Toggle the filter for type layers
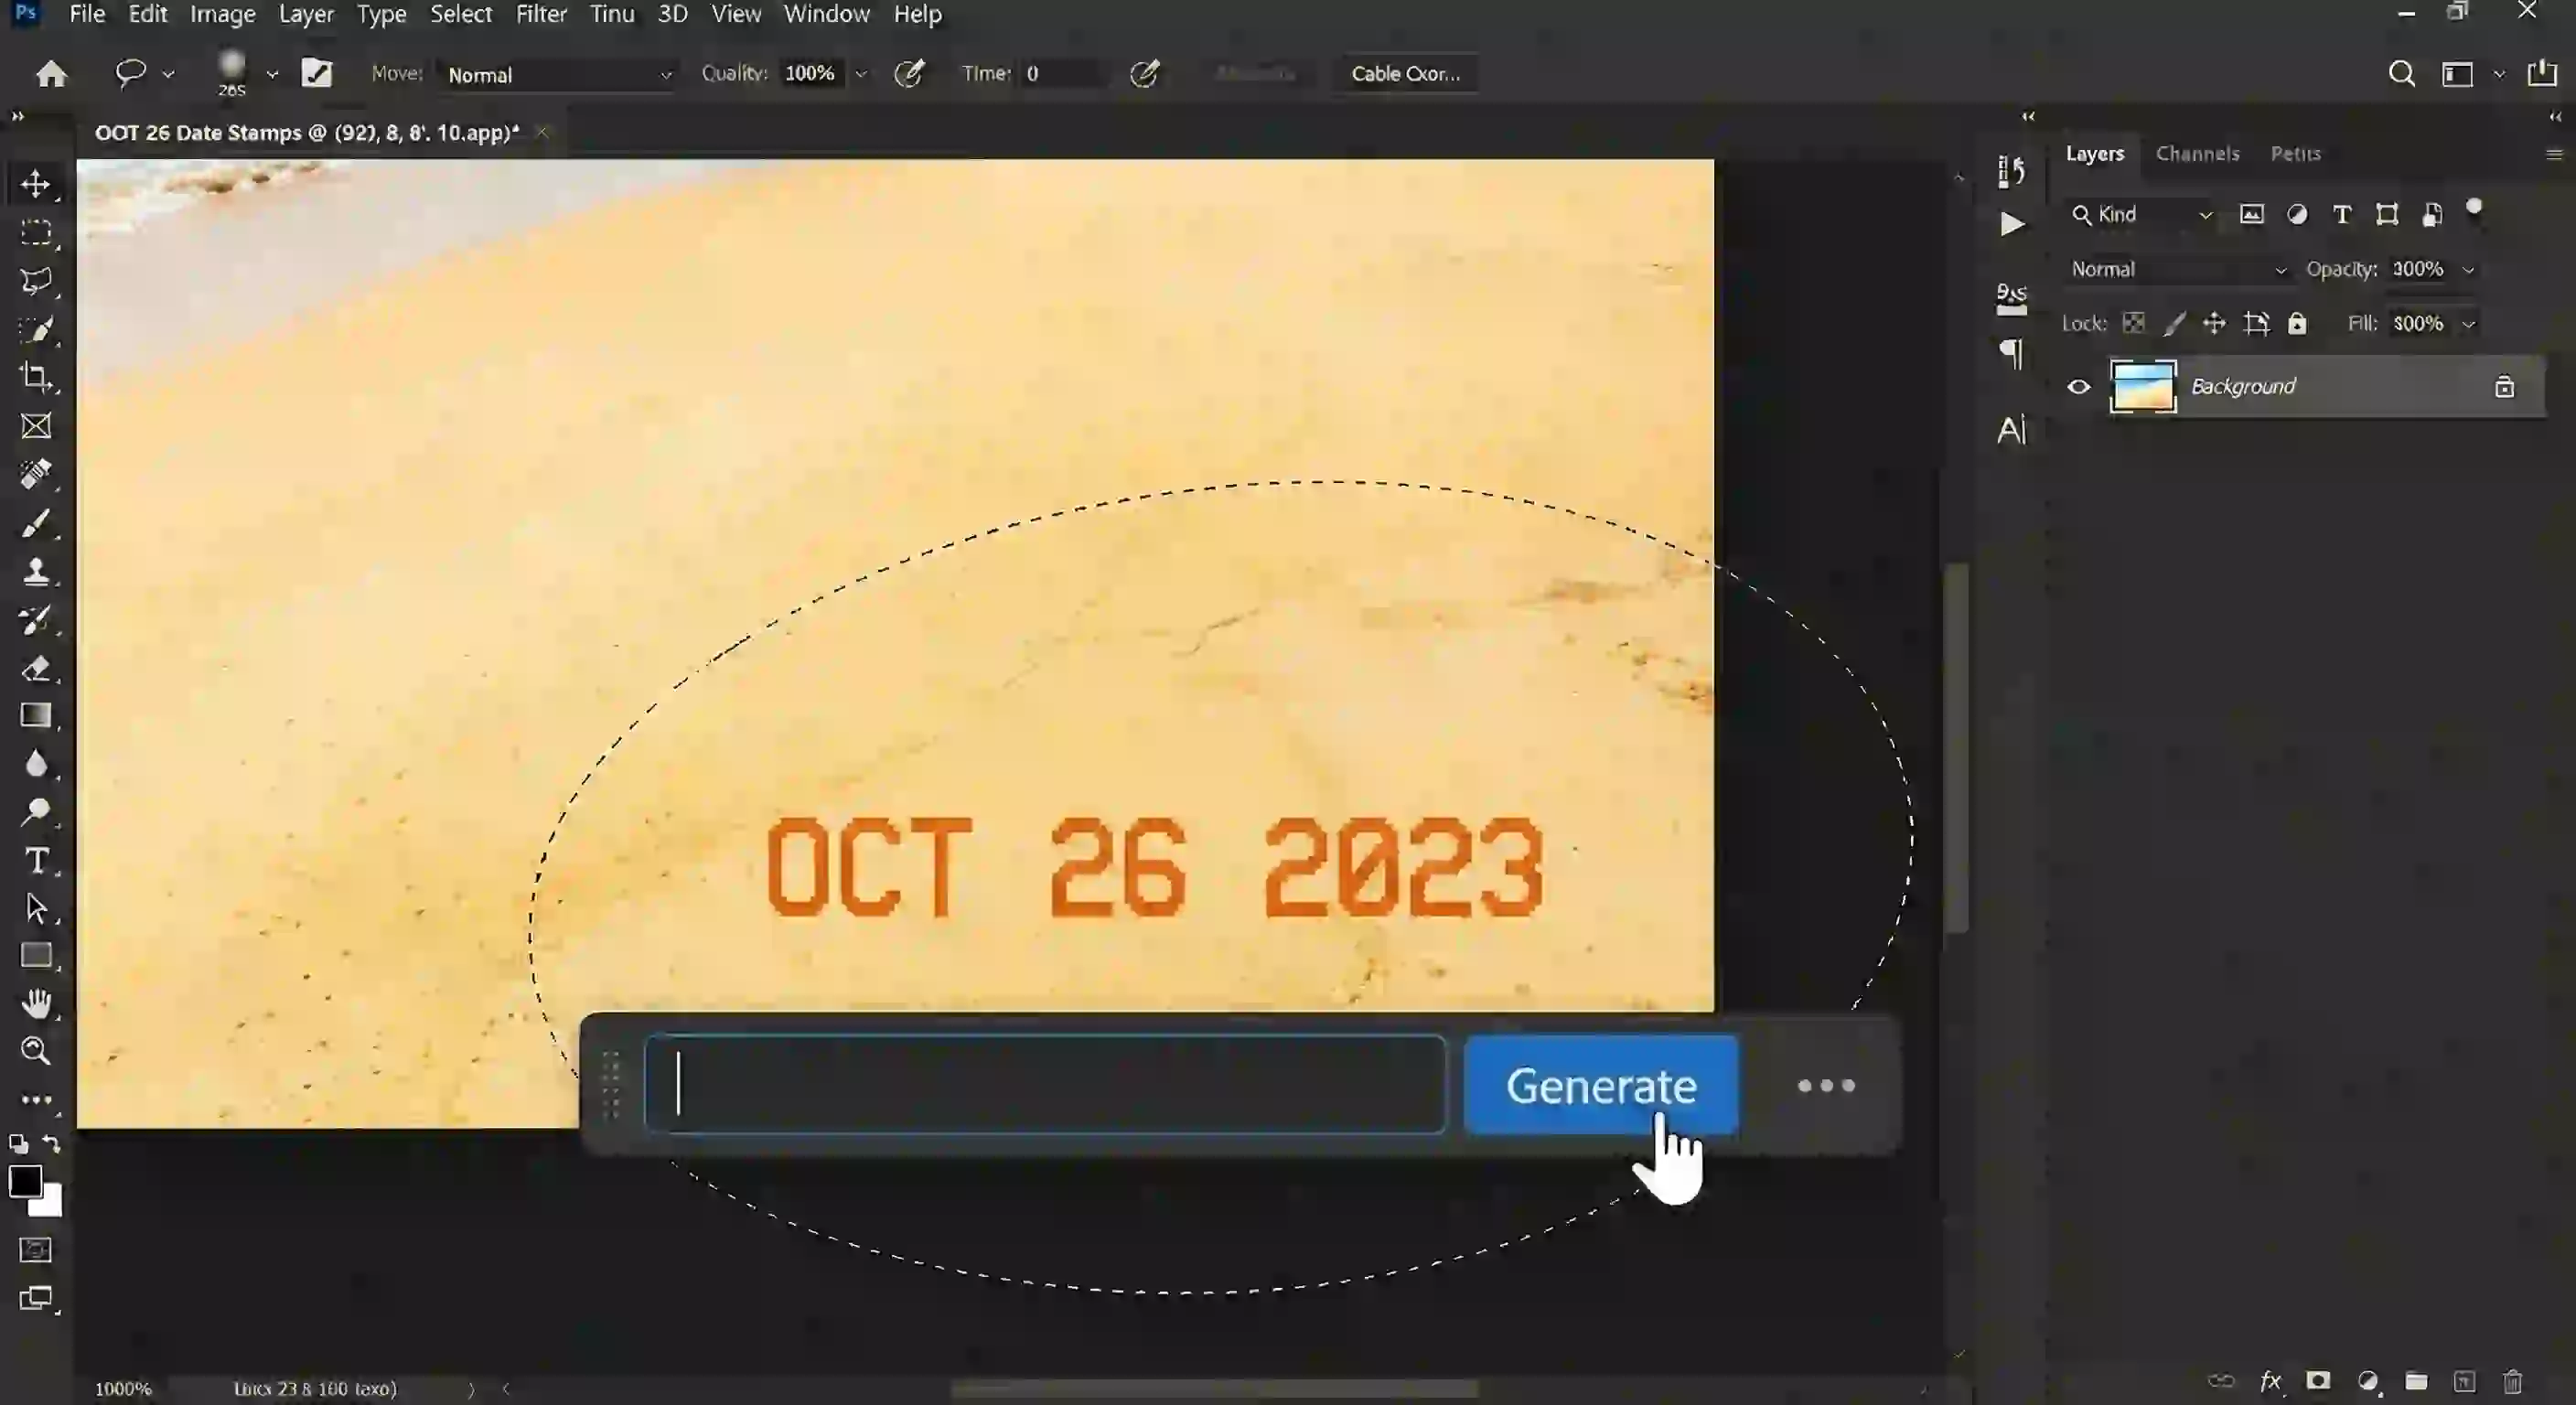 click(x=2342, y=214)
